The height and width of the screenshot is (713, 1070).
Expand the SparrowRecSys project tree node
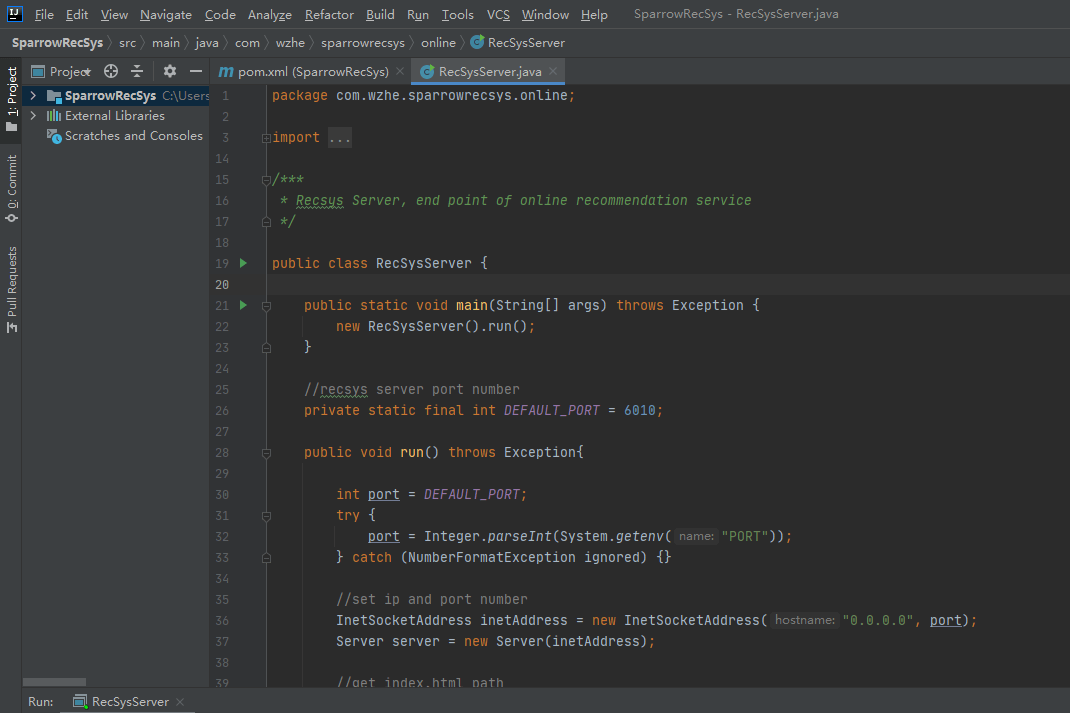pyautogui.click(x=33, y=96)
